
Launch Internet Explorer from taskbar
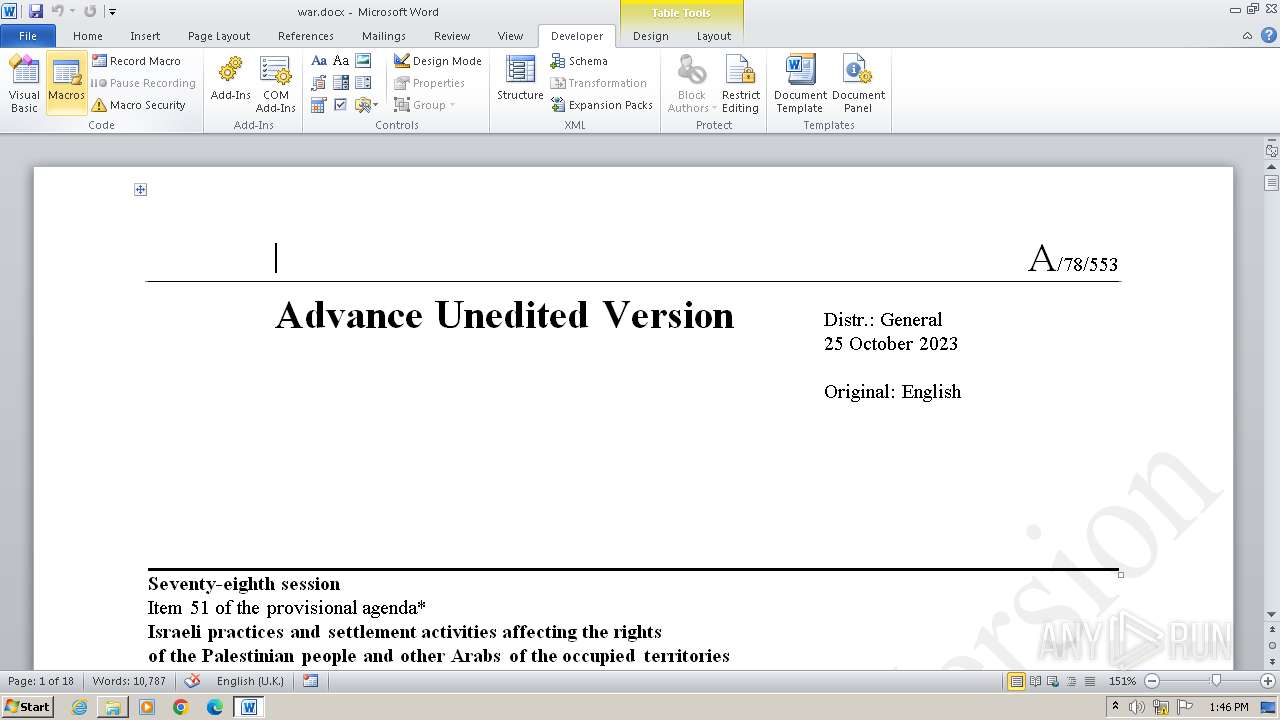pos(79,707)
